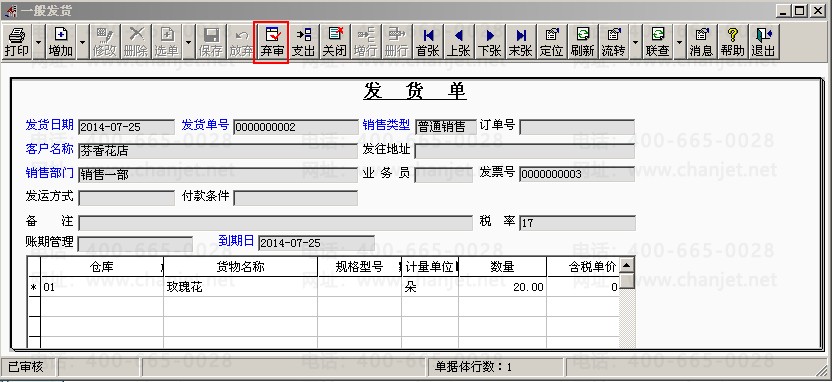The height and width of the screenshot is (382, 832).
Task: Click the 联查 linked query icon
Action: pos(658,41)
